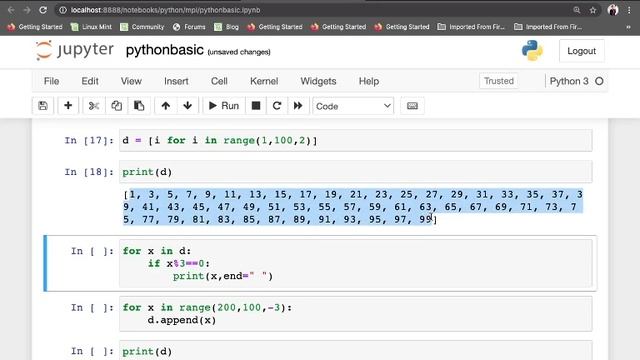Open the cell type dropdown showing Code

(353, 106)
